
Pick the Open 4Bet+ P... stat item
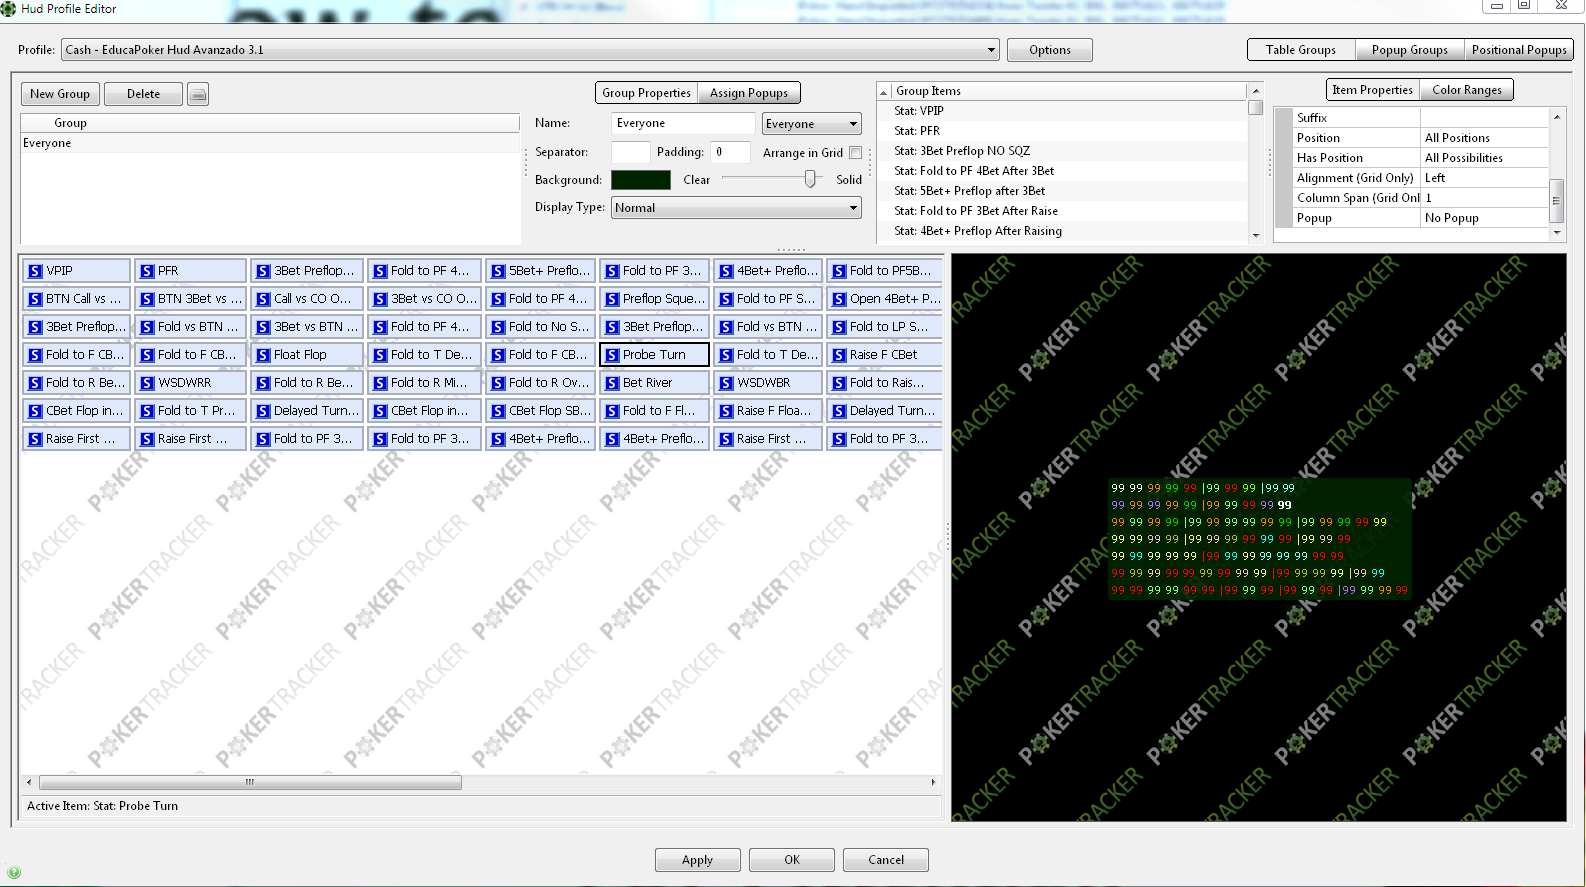(x=884, y=299)
